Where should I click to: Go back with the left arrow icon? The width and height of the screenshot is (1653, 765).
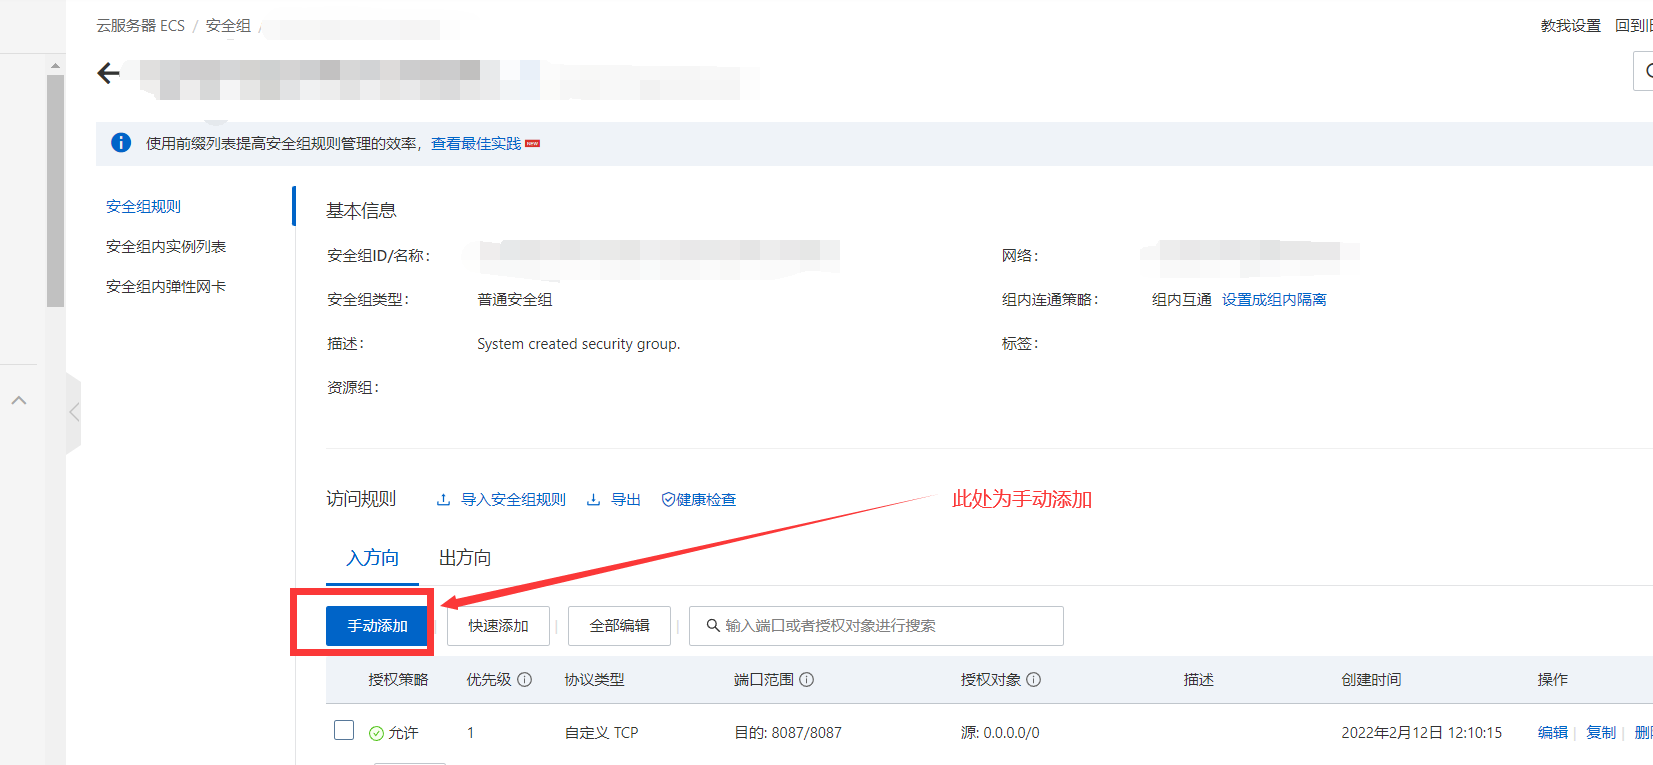[108, 73]
